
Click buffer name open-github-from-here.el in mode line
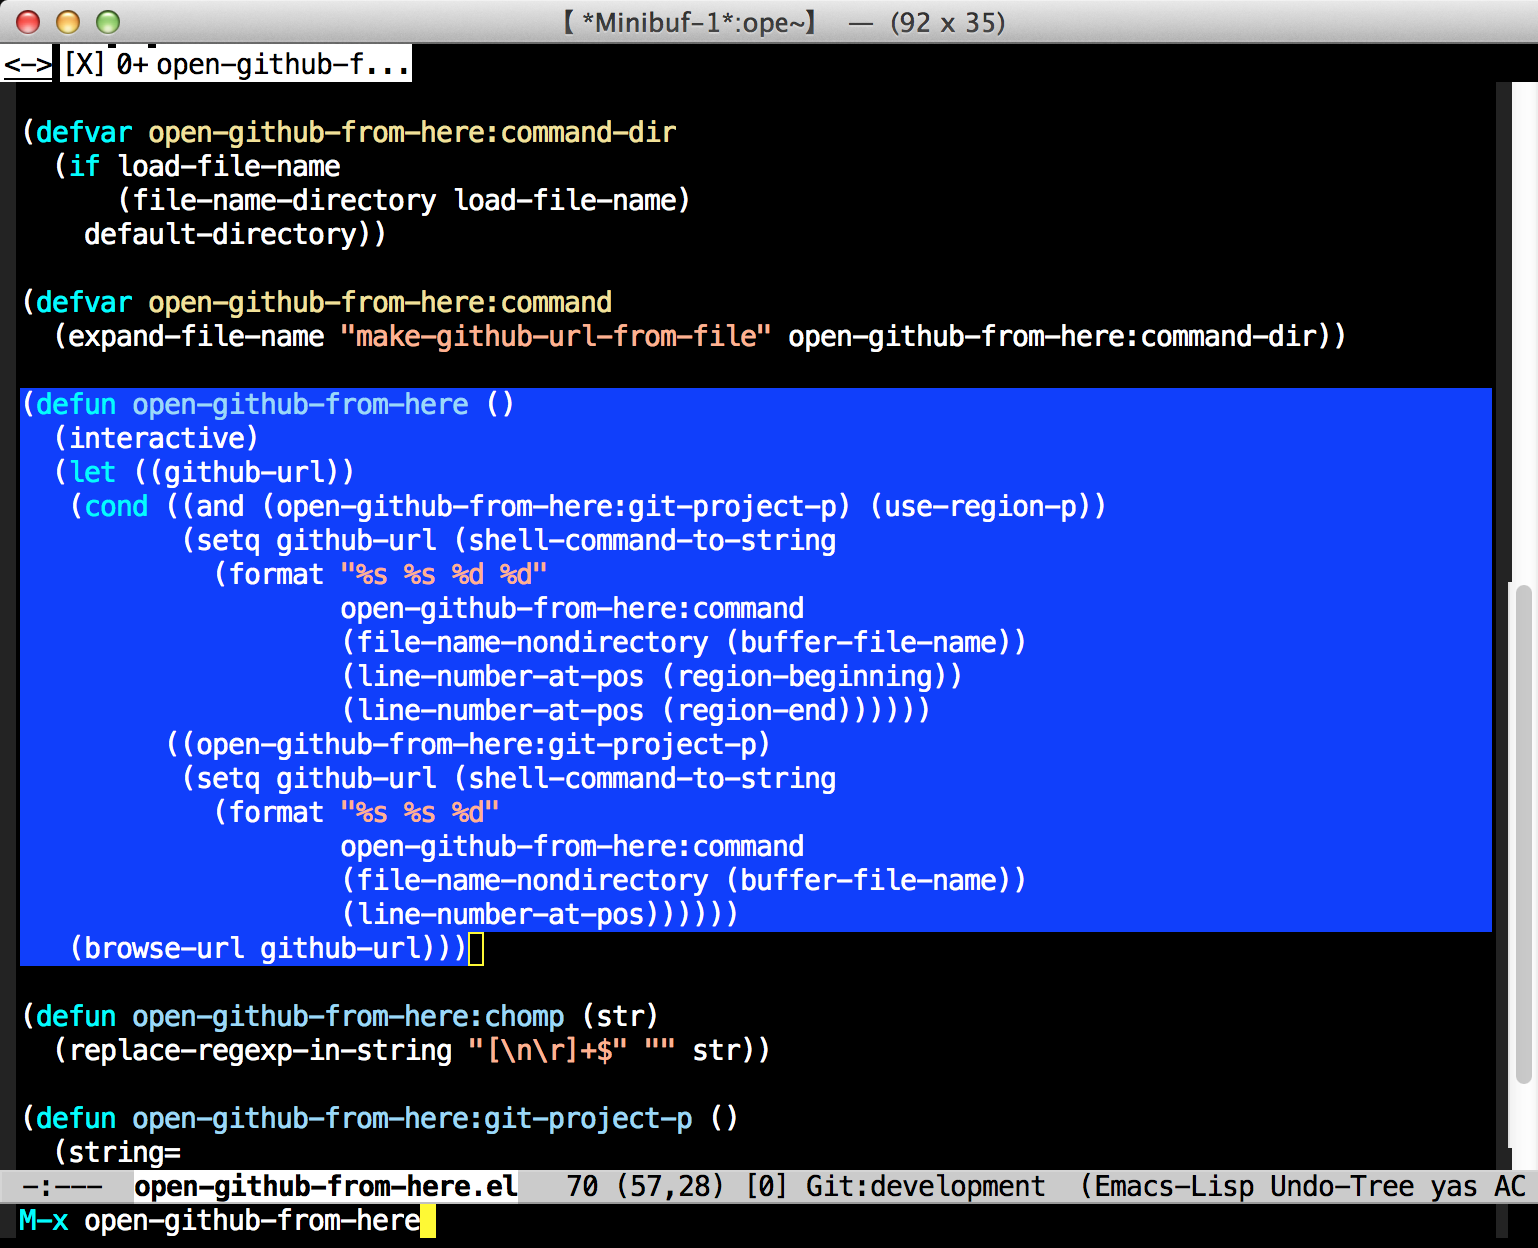point(326,1187)
